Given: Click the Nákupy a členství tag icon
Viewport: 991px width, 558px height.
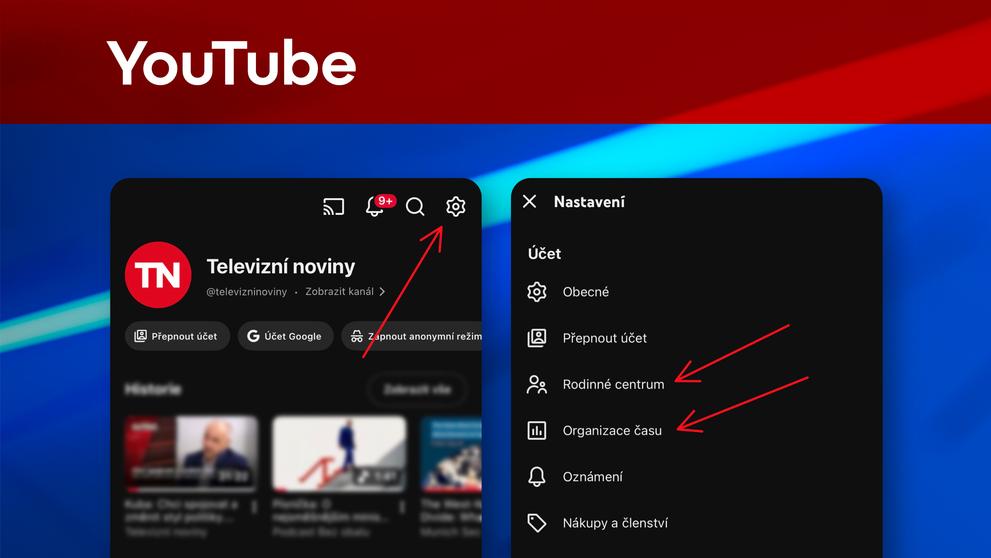Looking at the screenshot, I should pos(537,523).
